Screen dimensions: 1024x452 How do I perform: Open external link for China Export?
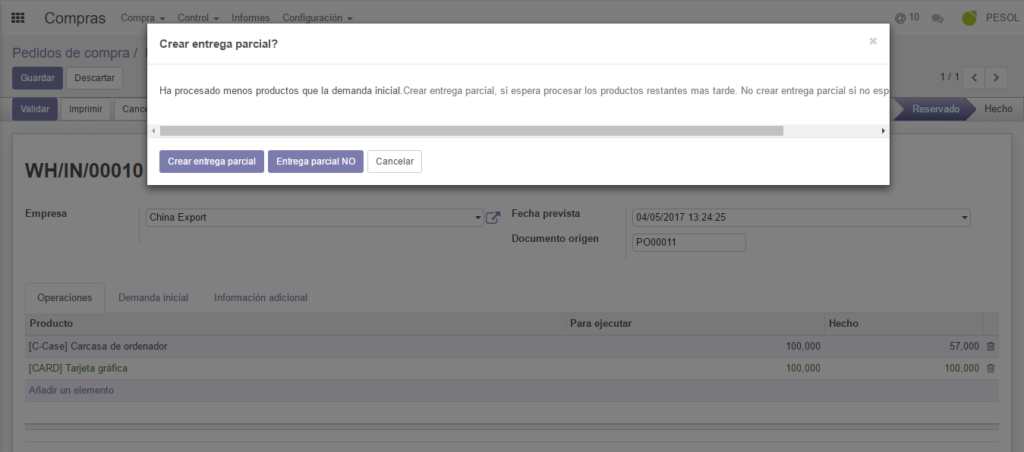493,217
